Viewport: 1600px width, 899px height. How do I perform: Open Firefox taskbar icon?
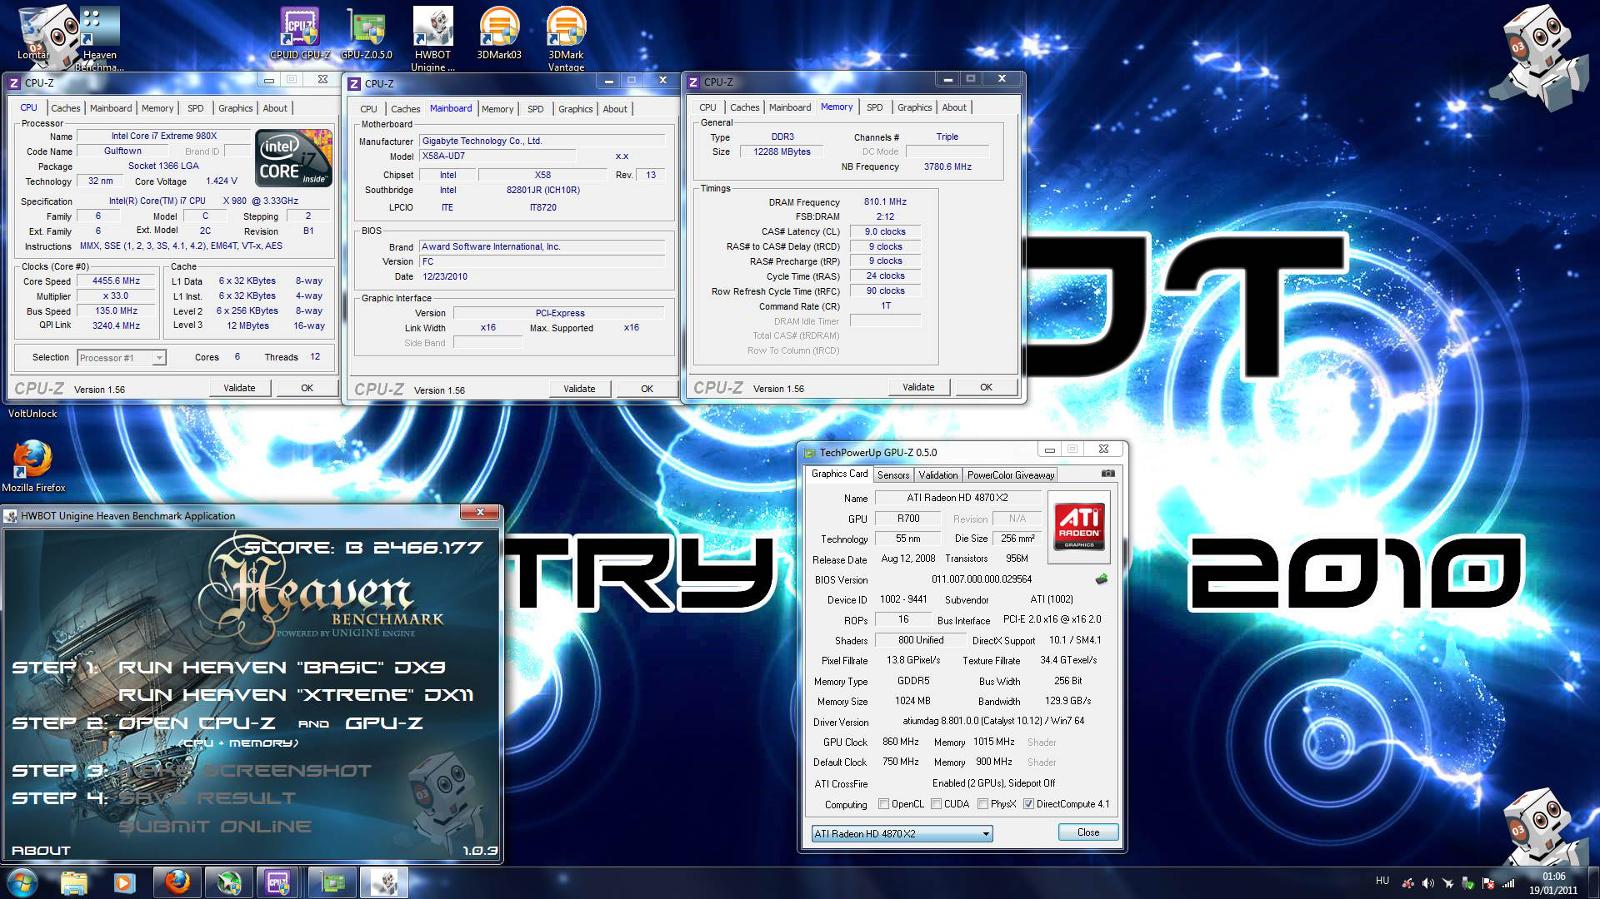pos(177,882)
